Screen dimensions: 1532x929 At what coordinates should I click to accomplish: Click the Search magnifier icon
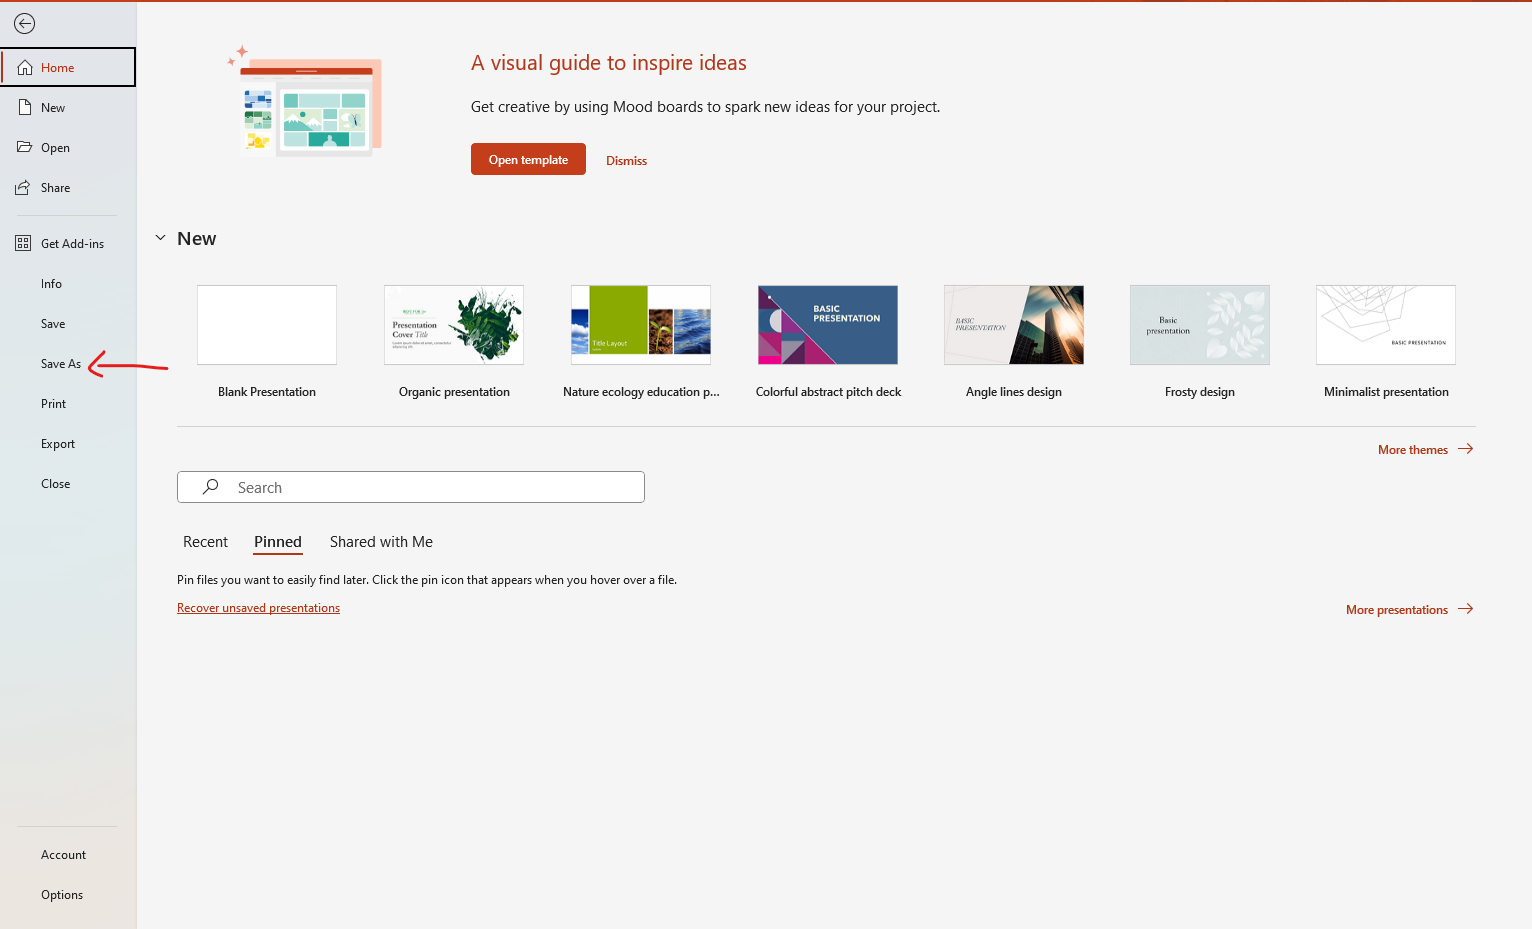pos(210,487)
